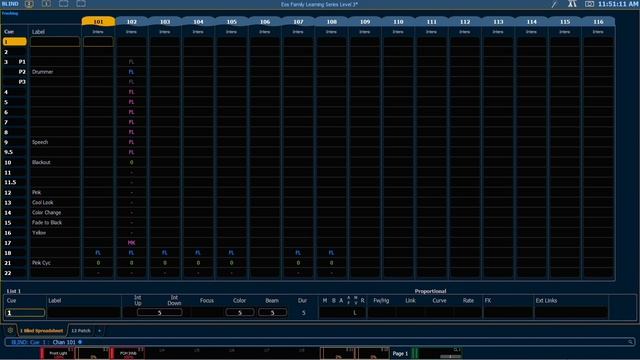Select cue 10 Blackout label
The height and width of the screenshot is (360, 640).
click(x=41, y=162)
